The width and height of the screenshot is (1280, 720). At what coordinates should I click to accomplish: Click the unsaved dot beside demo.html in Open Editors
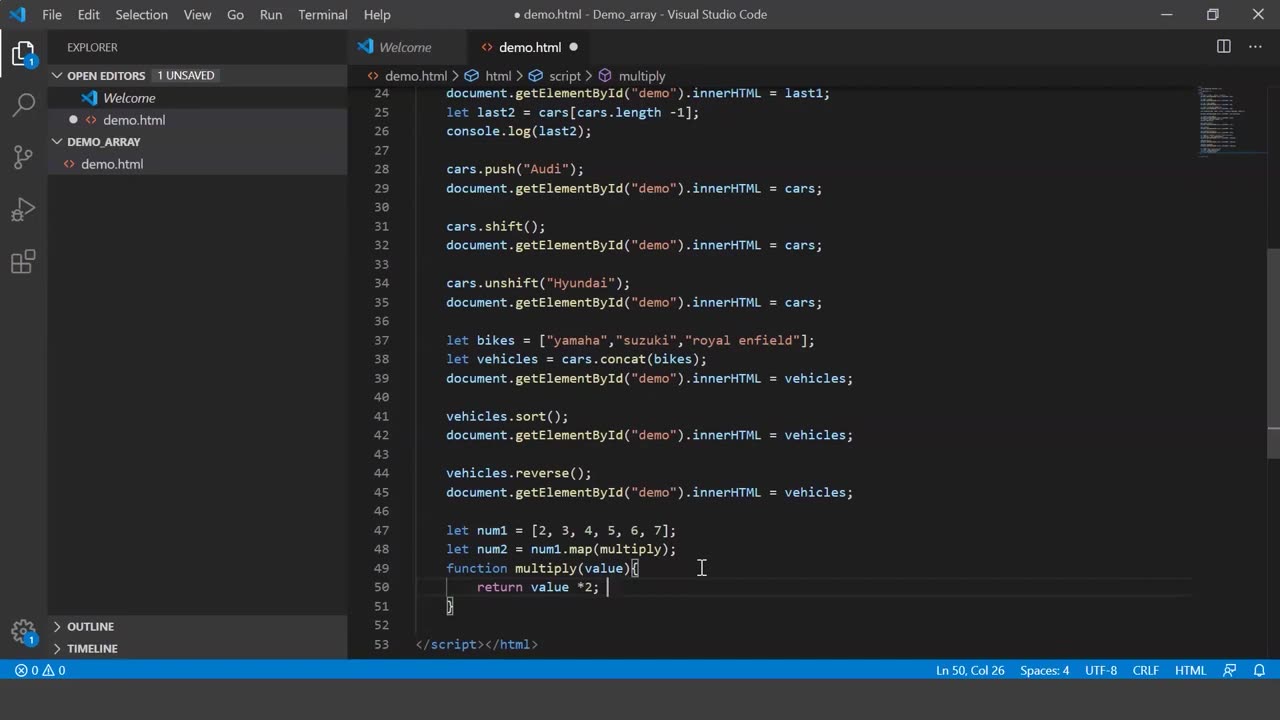click(73, 120)
